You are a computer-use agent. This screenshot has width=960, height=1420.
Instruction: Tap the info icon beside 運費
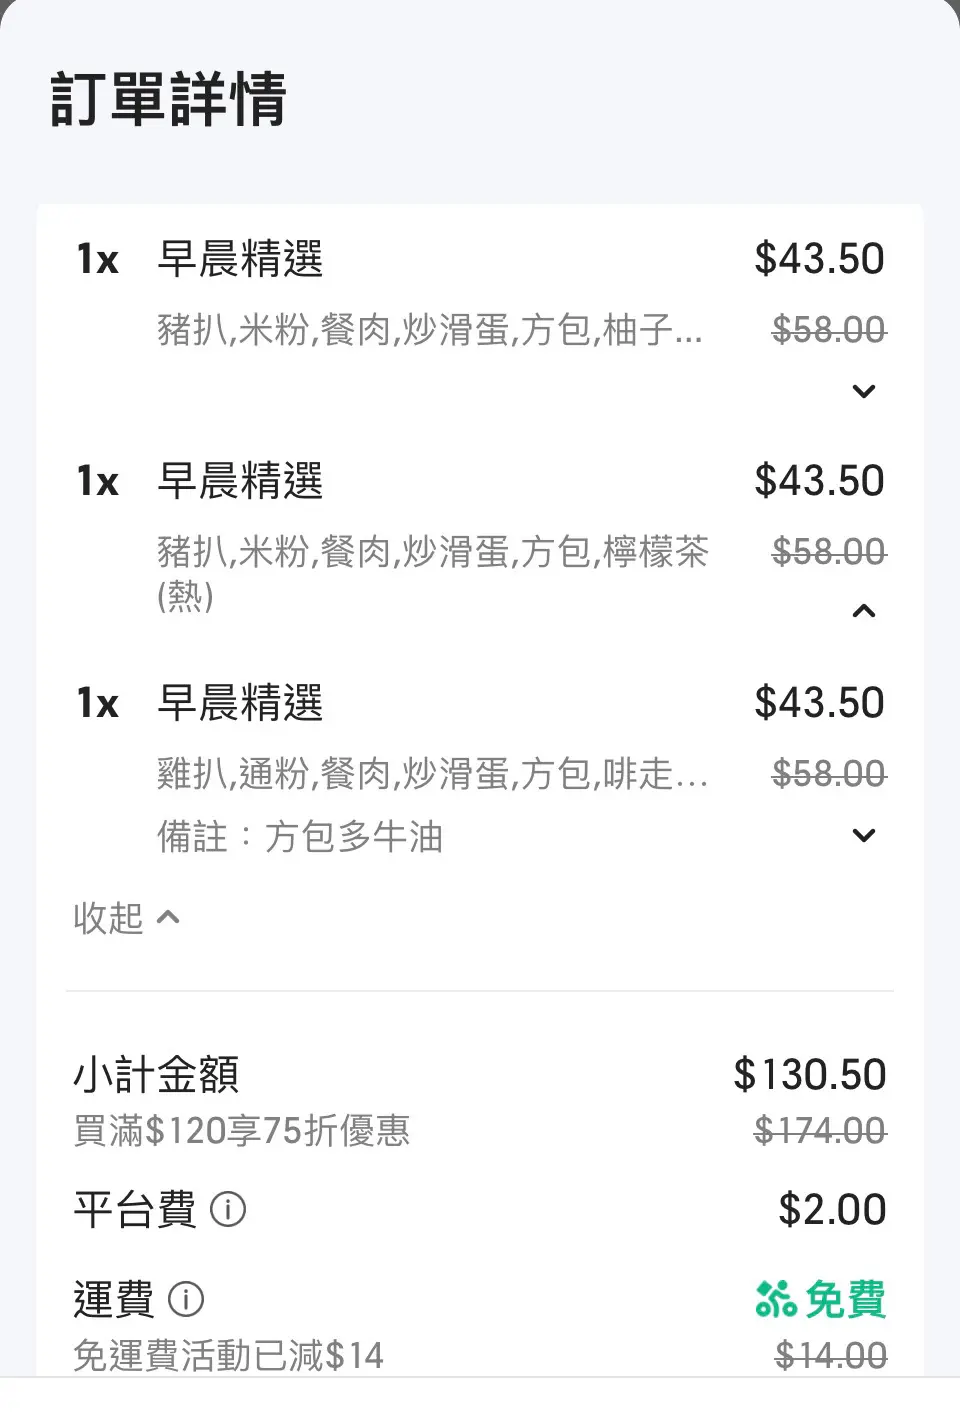click(186, 1300)
